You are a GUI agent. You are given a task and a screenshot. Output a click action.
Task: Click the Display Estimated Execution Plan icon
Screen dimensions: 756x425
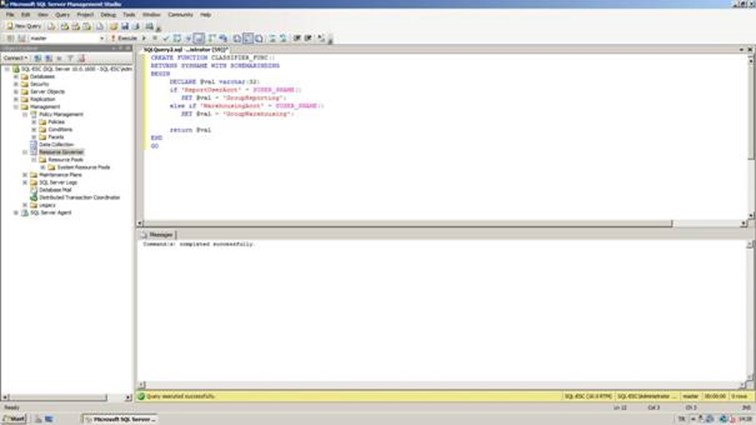coord(177,38)
